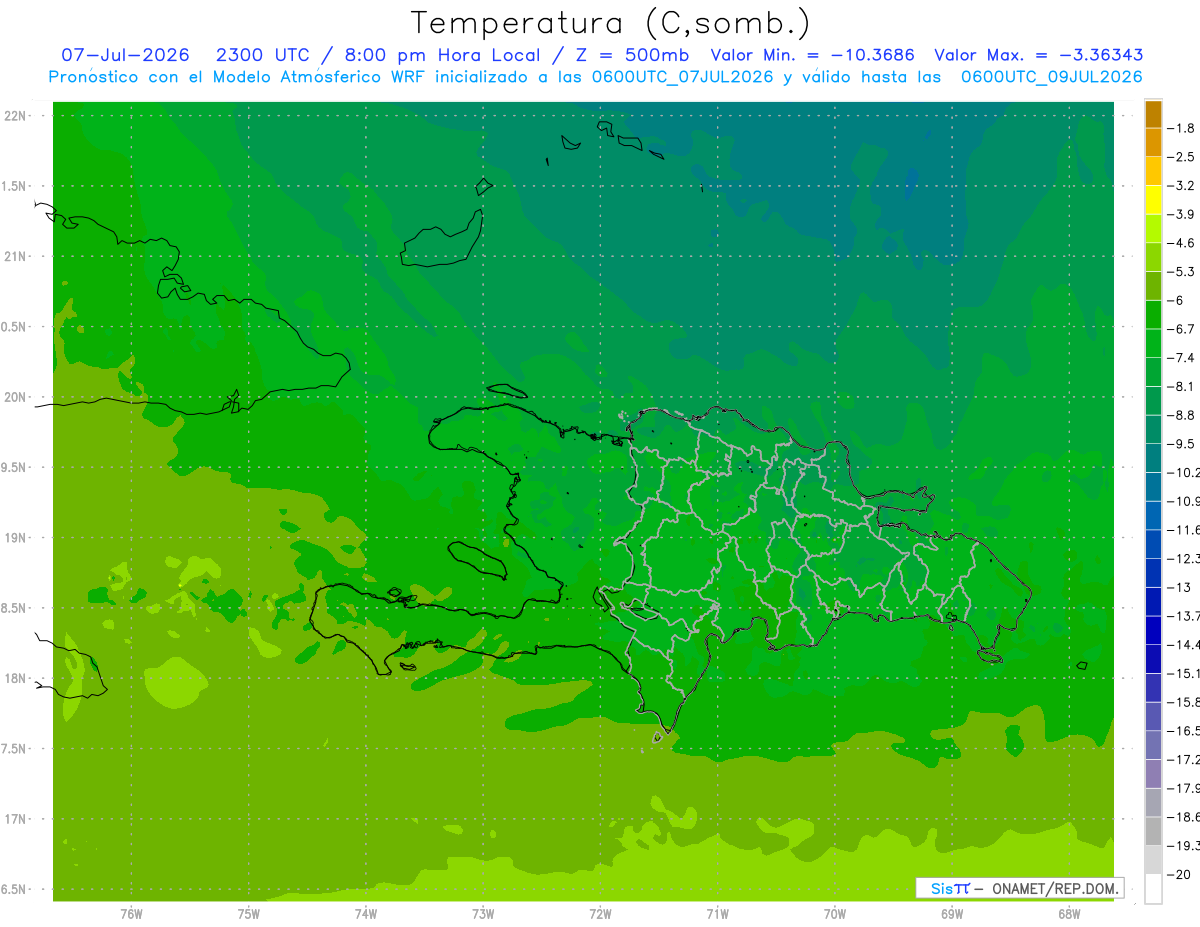The image size is (1200, 927).
Task: Click the 'ONAMET/REP.DOM.' credit label
Action: pyautogui.click(x=1054, y=888)
